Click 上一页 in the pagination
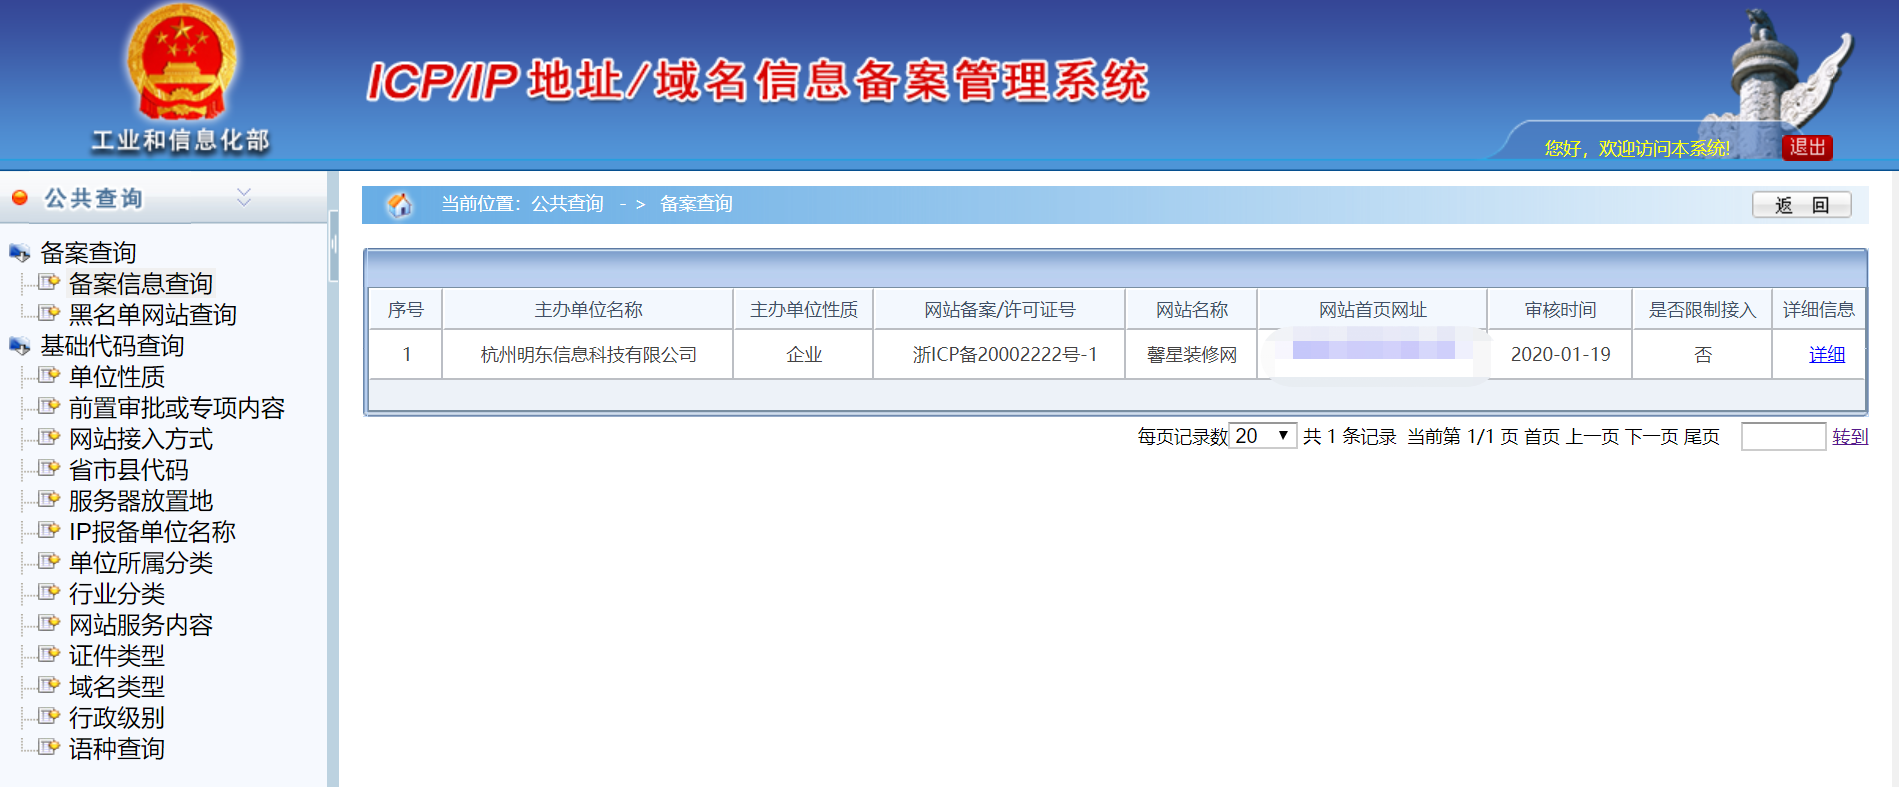Image resolution: width=1899 pixels, height=787 pixels. [x=1592, y=437]
